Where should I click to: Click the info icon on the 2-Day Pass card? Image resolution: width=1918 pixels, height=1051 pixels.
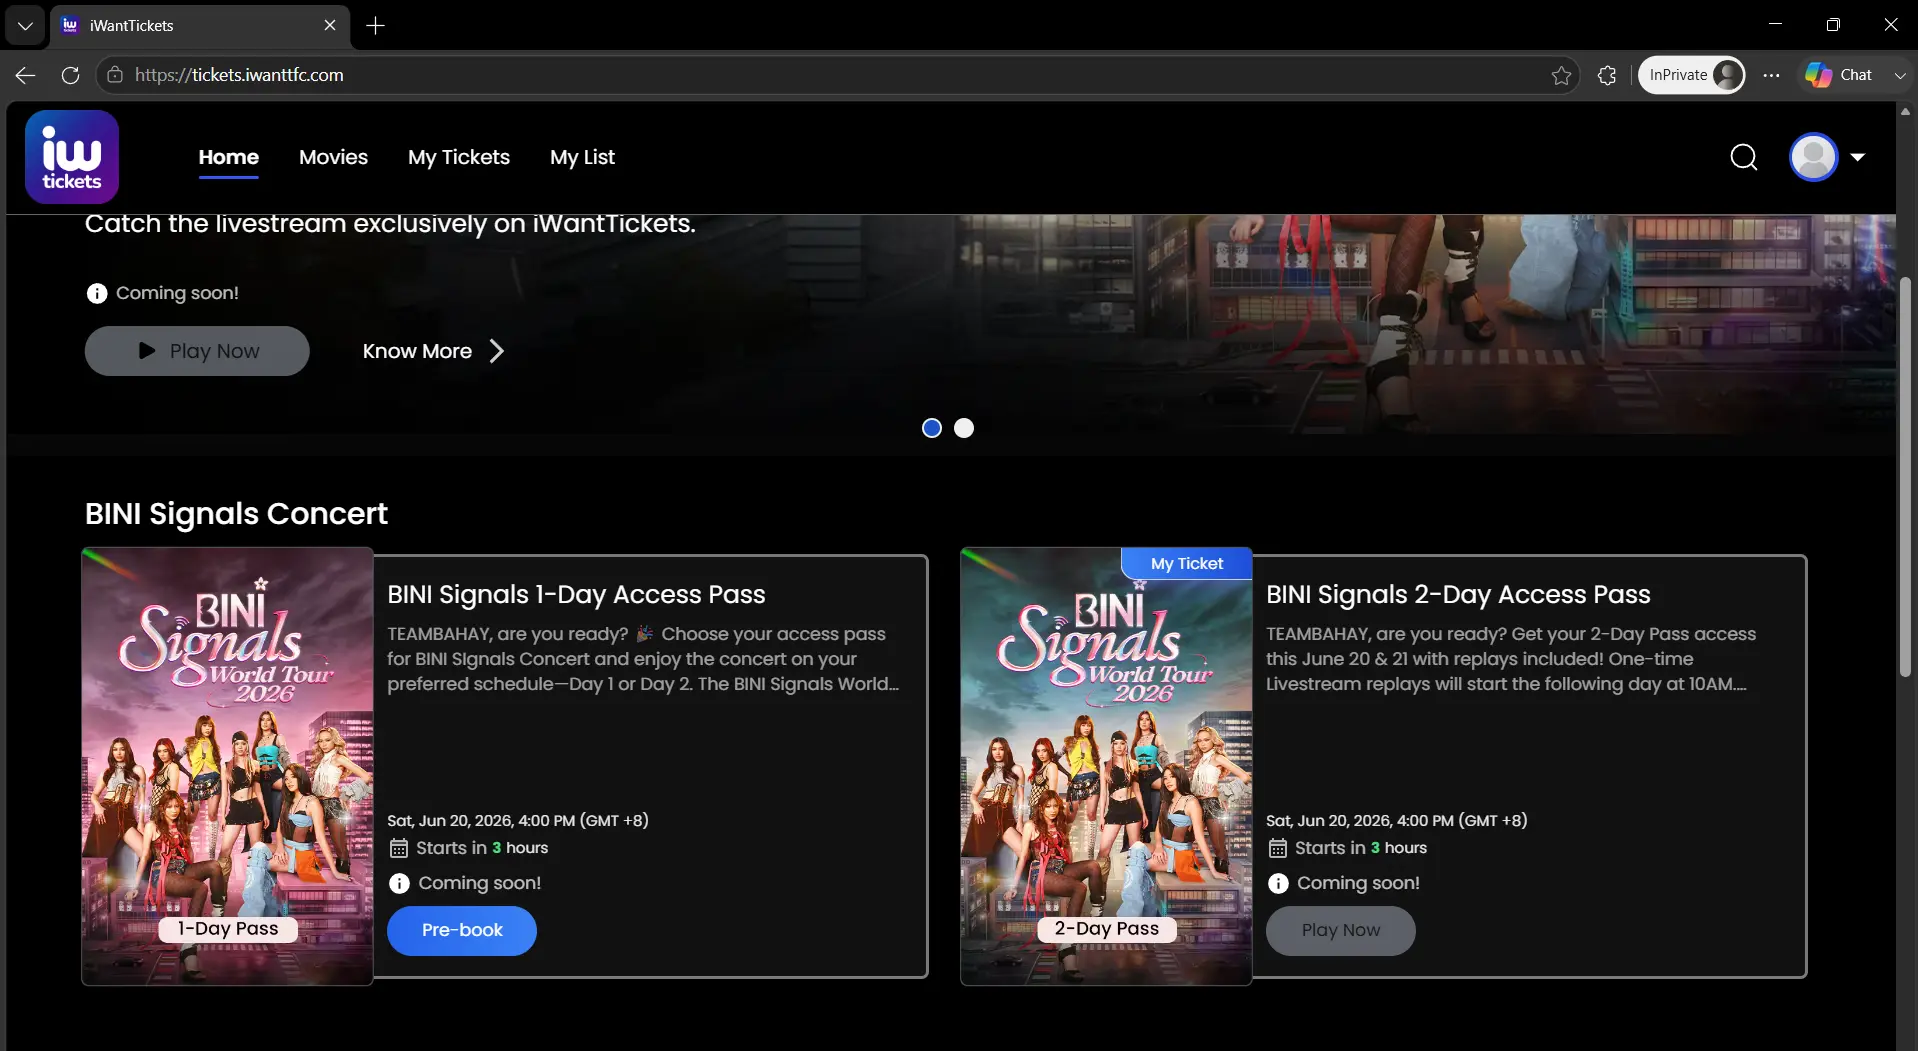(x=1278, y=883)
